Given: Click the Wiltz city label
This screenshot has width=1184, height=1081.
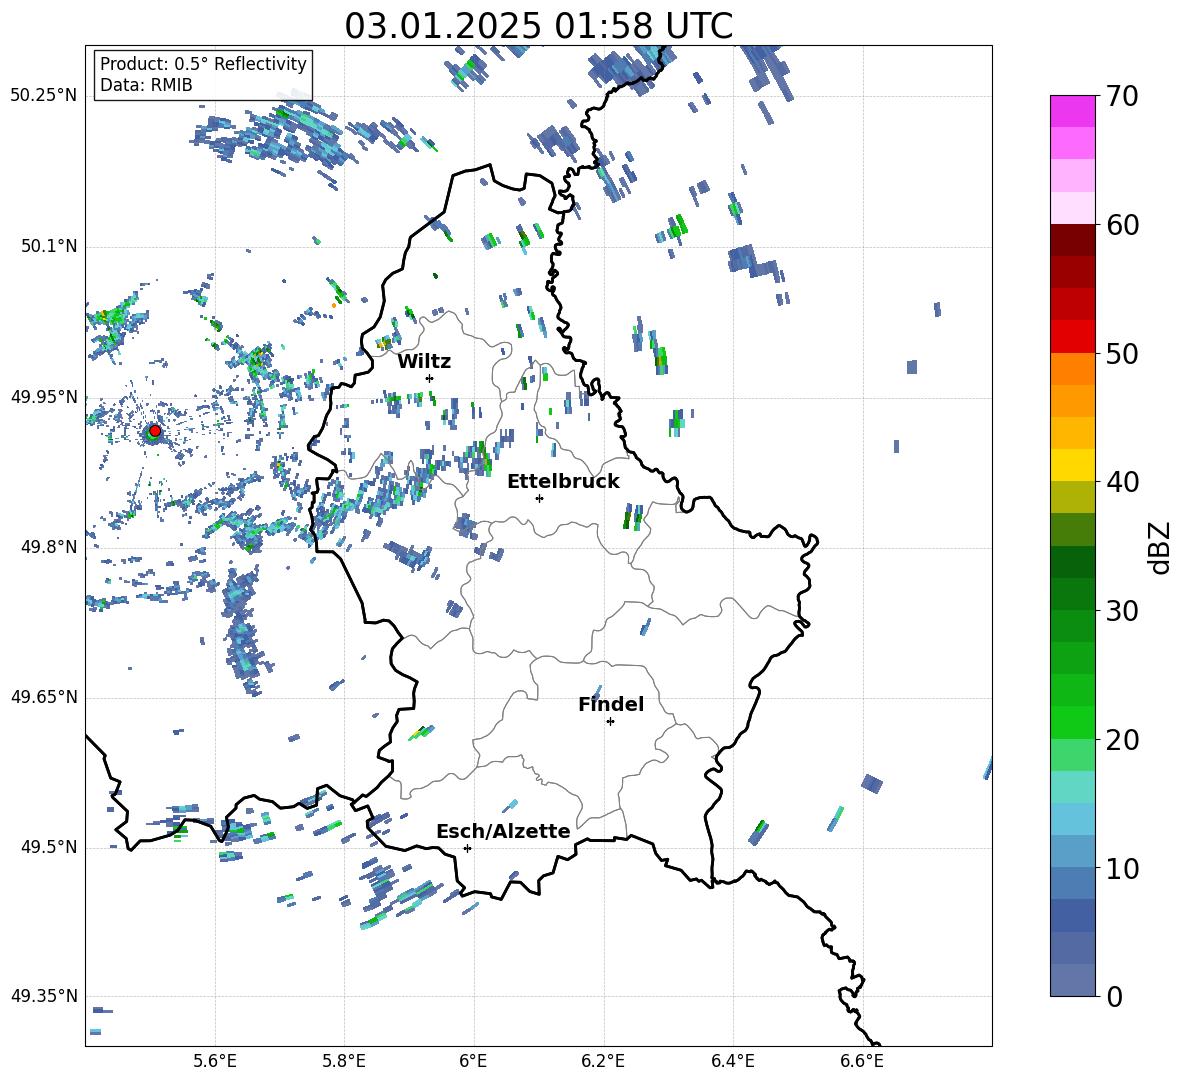Looking at the screenshot, I should pyautogui.click(x=424, y=362).
